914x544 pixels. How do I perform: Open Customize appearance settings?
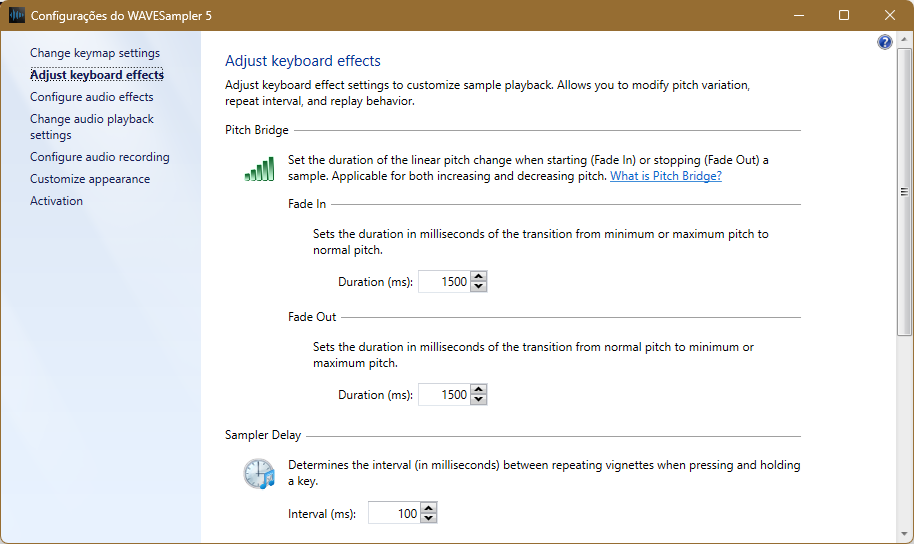[x=90, y=179]
